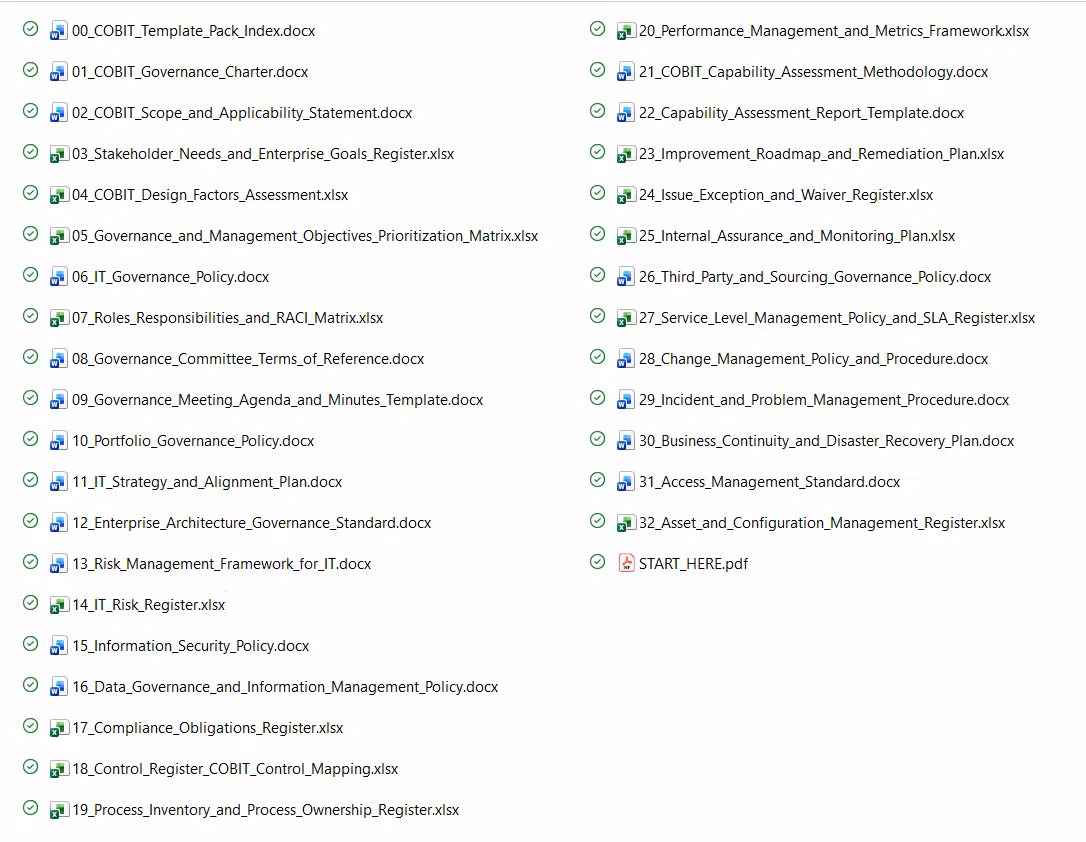The image size is (1086, 842).
Task: Click sync status checkmark for 26_Third_Party_and_Sourcing_Governance_Policy.docx
Action: pyautogui.click(x=598, y=275)
